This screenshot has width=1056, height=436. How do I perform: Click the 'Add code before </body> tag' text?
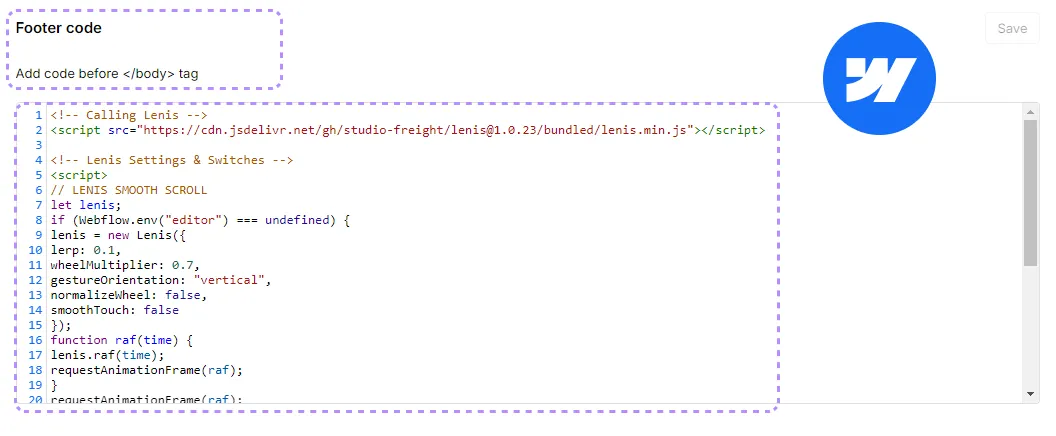tap(107, 73)
